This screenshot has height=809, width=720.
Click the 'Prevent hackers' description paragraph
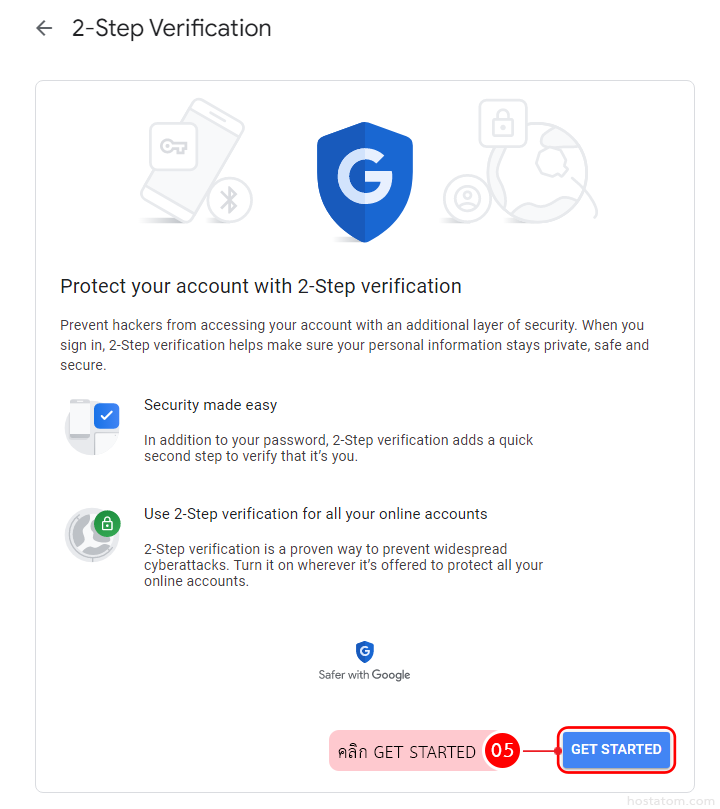(x=354, y=345)
